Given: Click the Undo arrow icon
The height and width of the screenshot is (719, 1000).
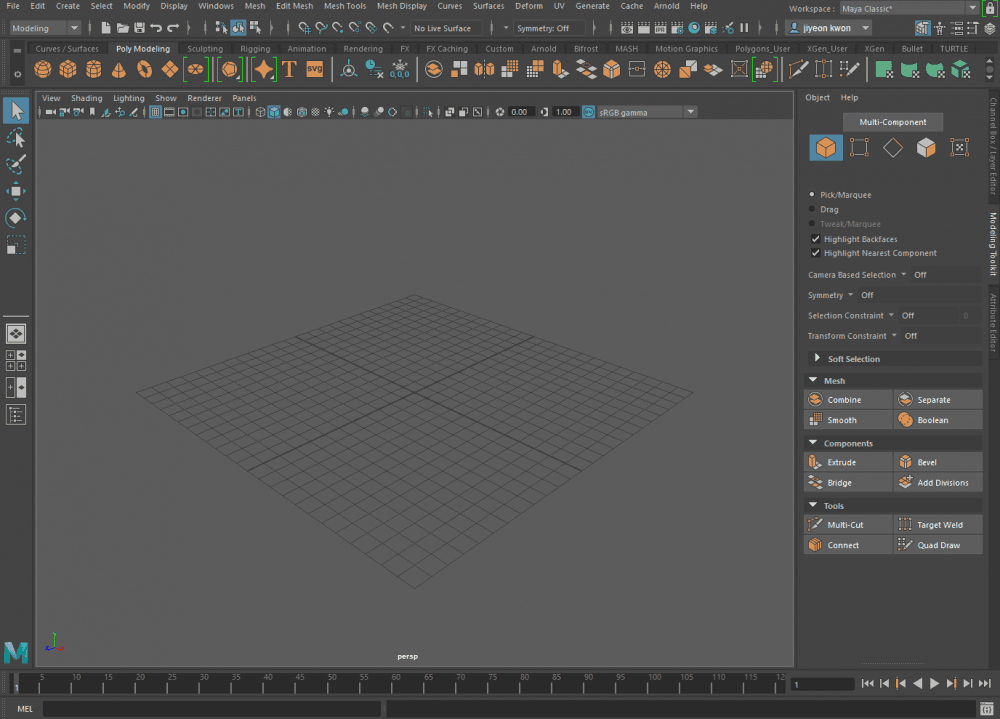Looking at the screenshot, I should tap(156, 28).
